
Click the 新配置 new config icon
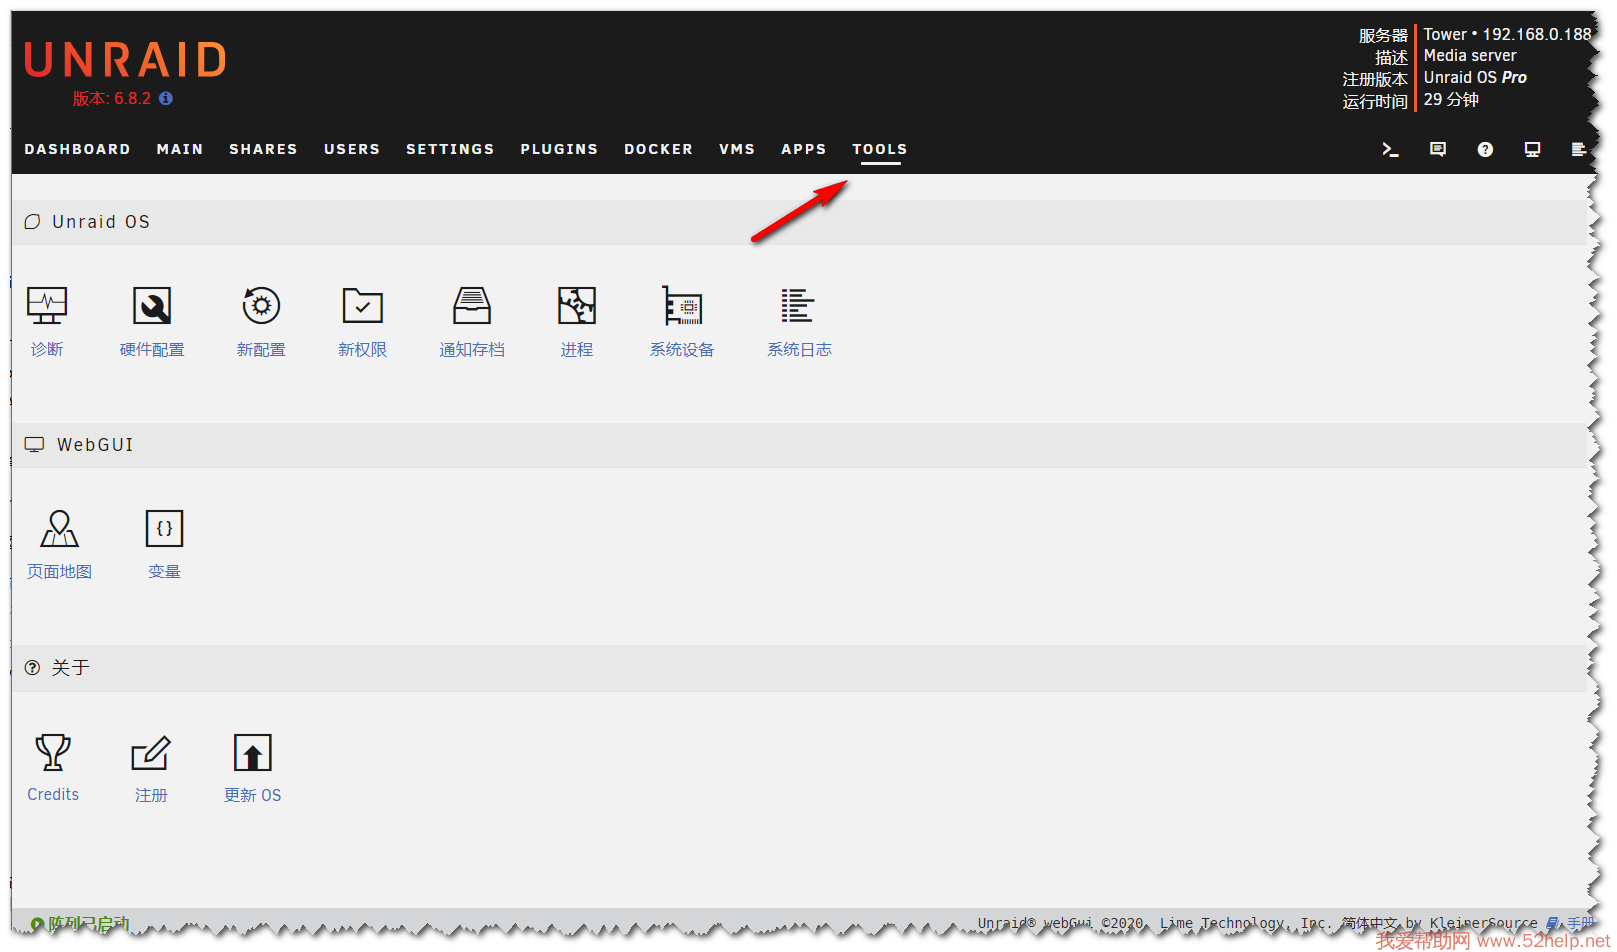261,306
